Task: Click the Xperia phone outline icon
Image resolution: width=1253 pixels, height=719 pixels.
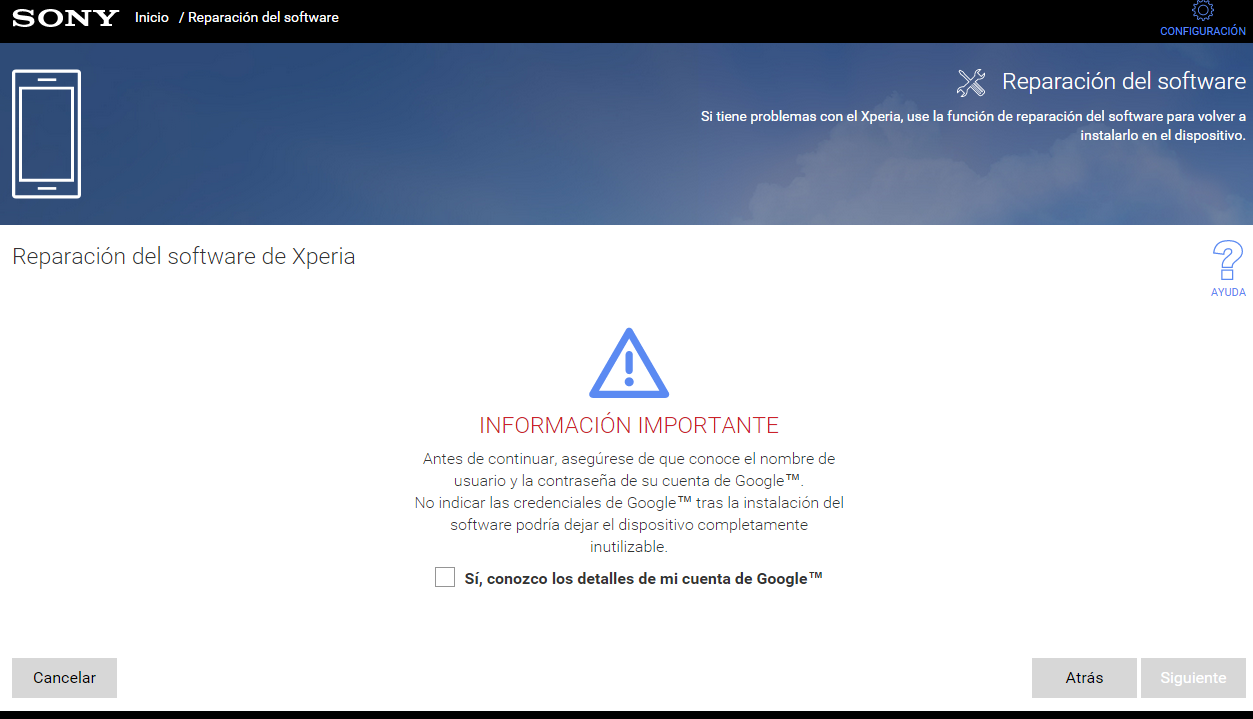Action: 46,134
